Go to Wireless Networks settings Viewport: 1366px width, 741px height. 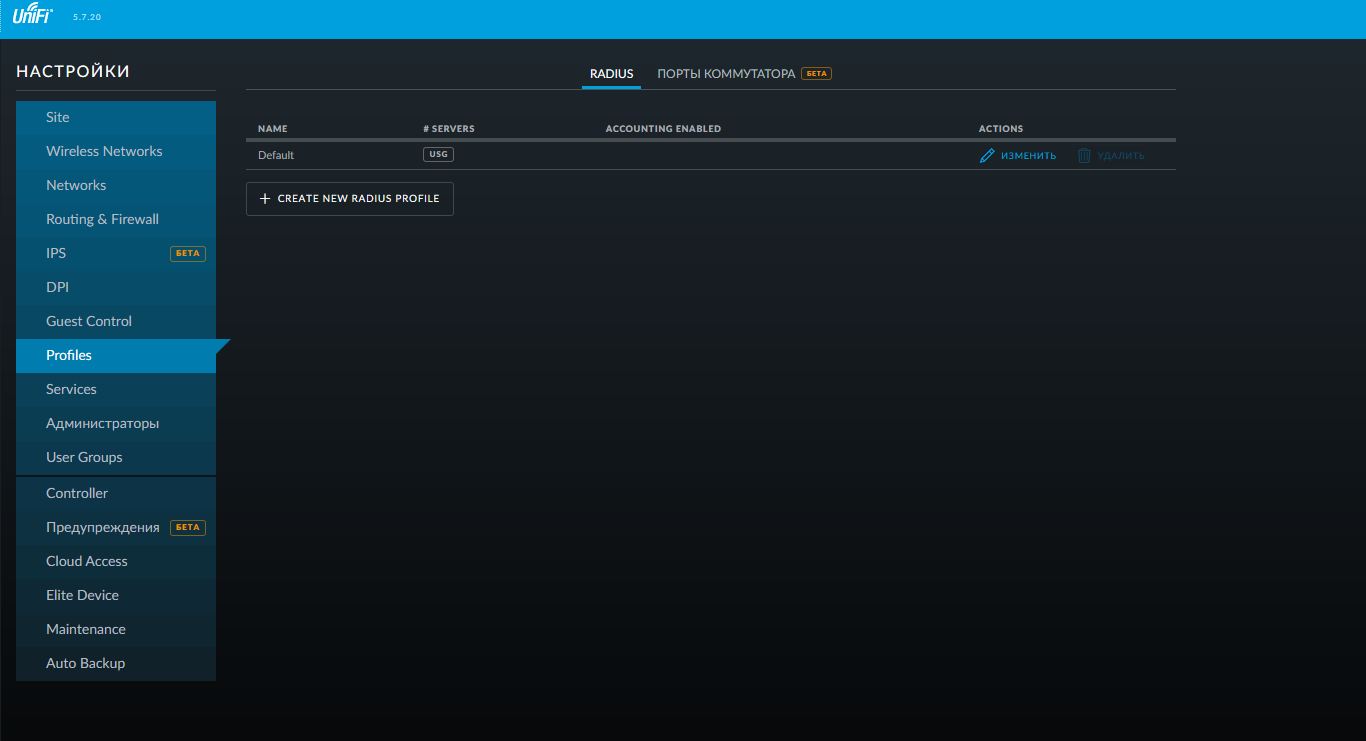[104, 151]
